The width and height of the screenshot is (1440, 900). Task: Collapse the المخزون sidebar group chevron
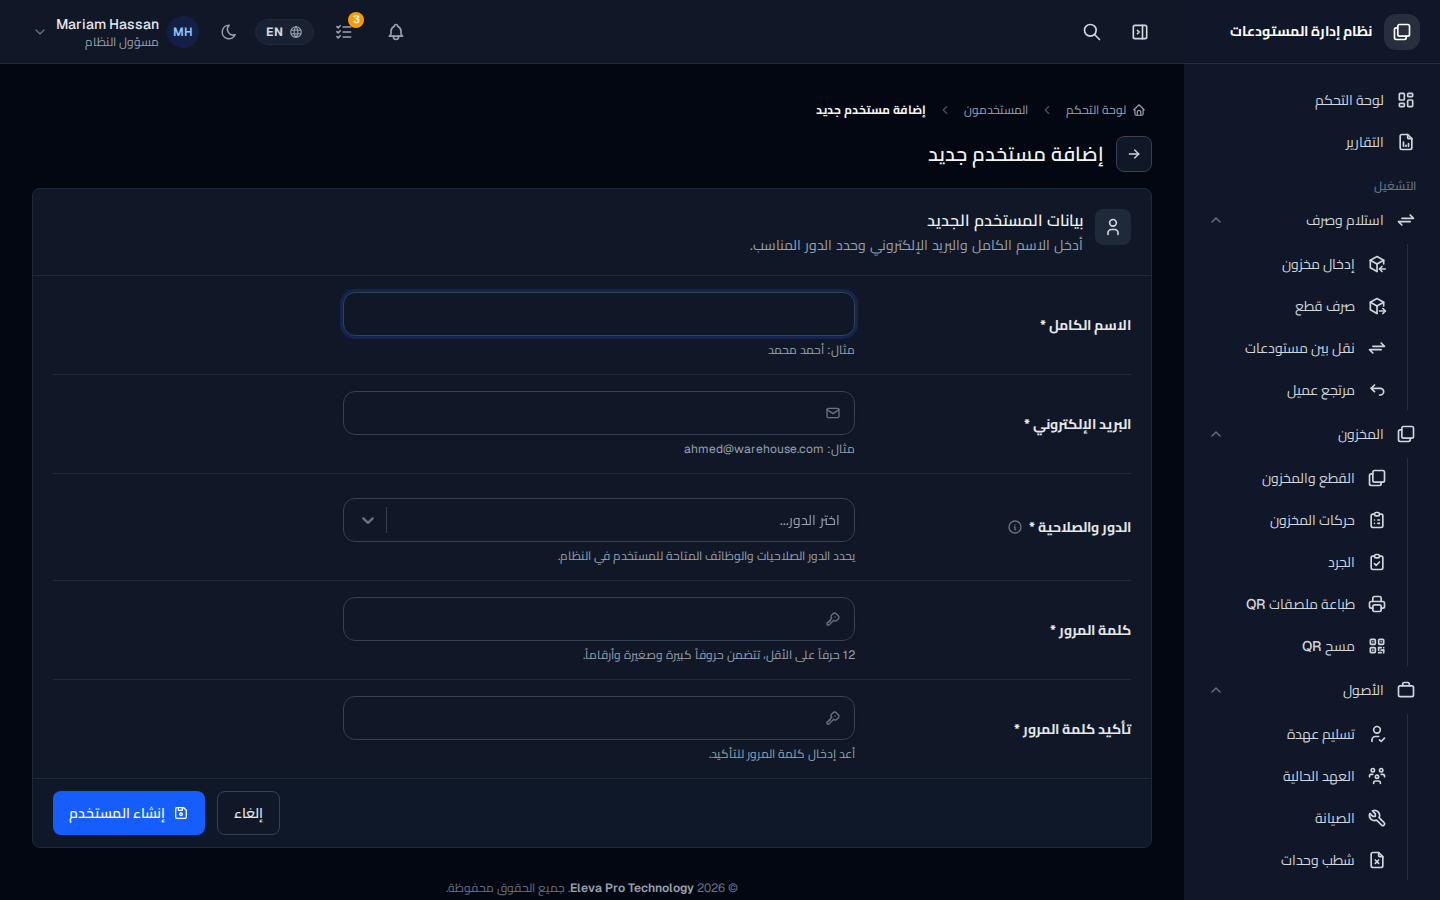[x=1216, y=434]
